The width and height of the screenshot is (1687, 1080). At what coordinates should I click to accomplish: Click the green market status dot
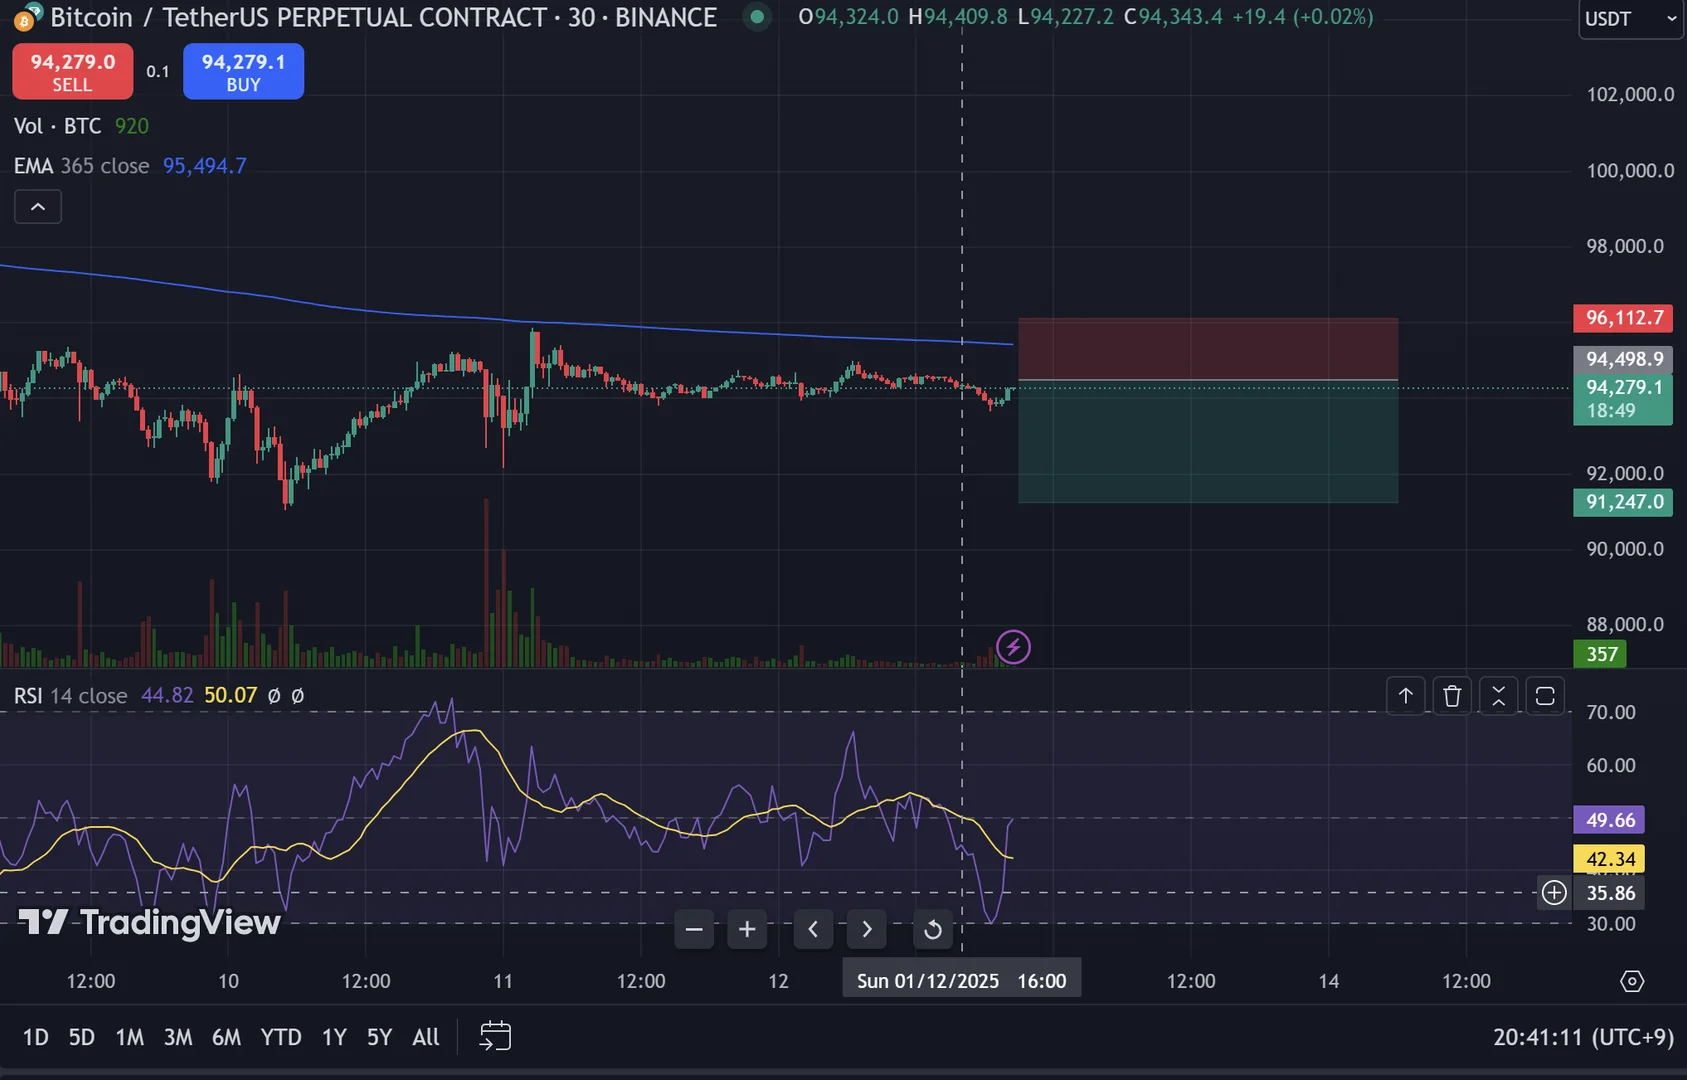757,17
